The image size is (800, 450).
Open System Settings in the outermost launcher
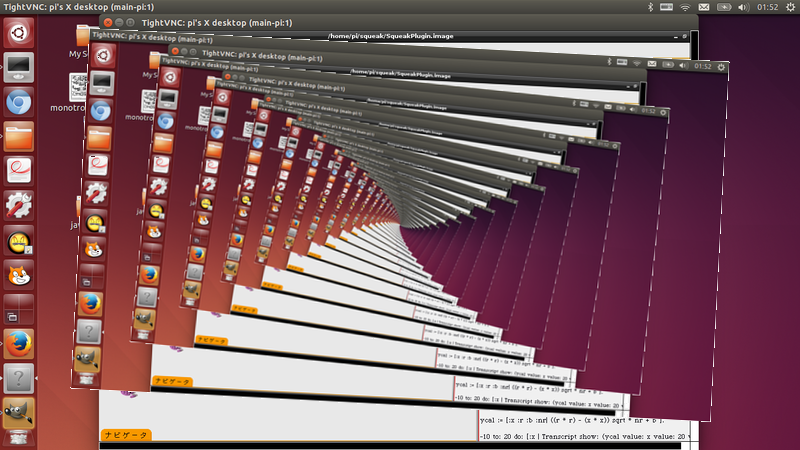(x=19, y=205)
